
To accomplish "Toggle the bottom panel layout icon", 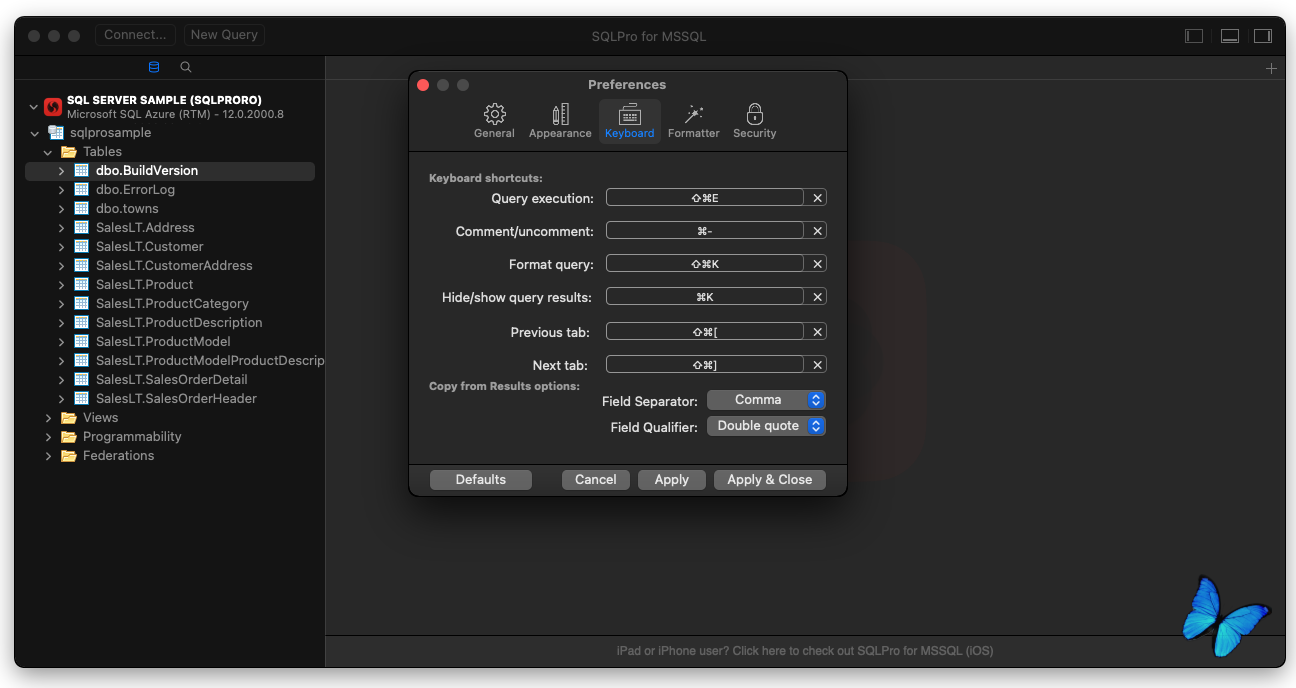I will pos(1230,36).
